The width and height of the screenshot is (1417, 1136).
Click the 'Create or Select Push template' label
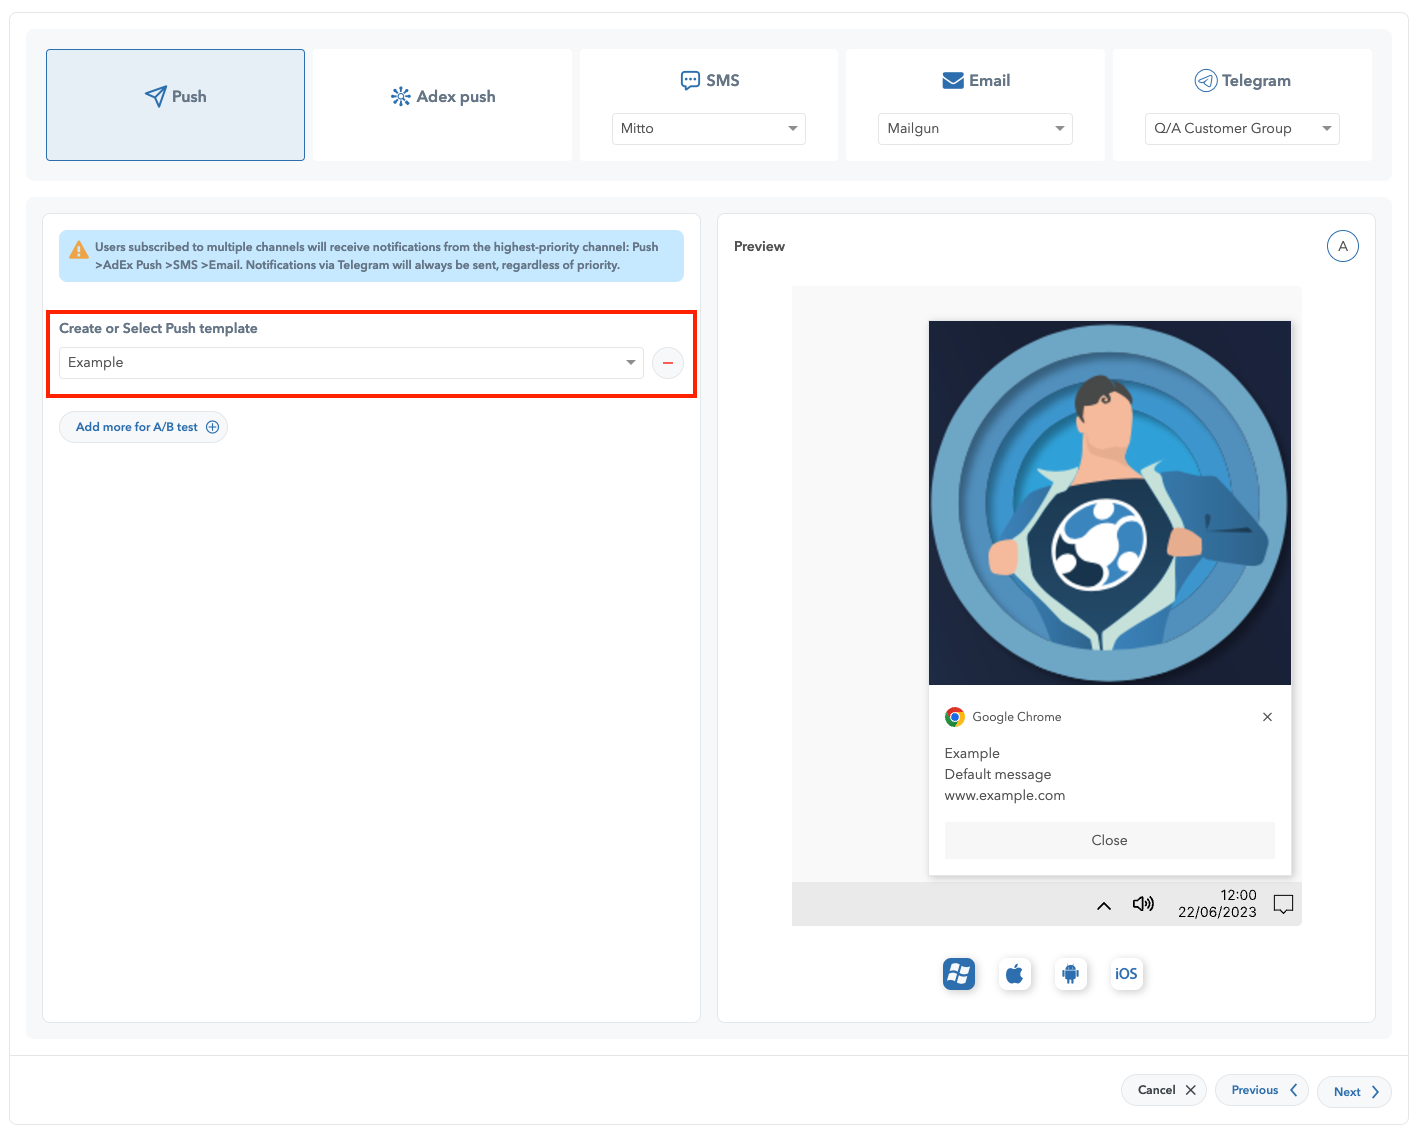coord(158,328)
